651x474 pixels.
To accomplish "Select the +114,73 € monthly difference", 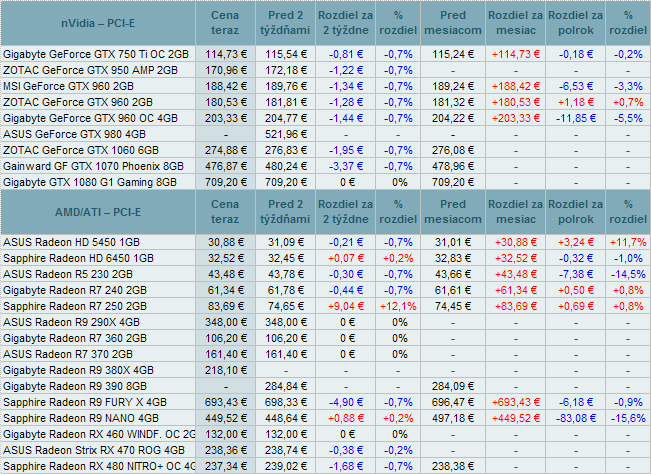I will (516, 54).
